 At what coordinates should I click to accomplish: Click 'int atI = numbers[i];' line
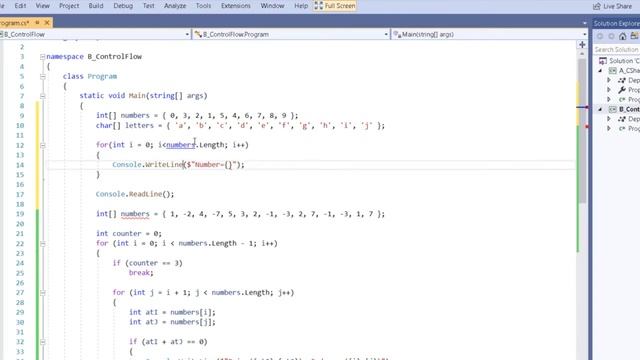tap(172, 312)
